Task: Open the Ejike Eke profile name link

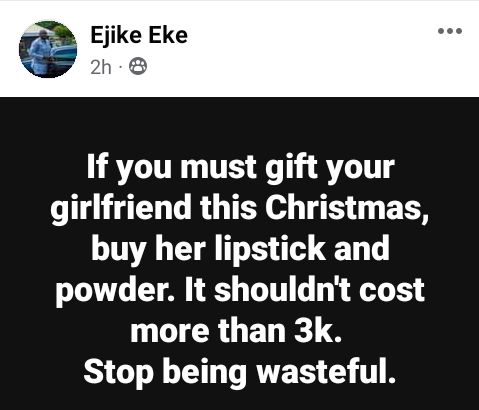Action: 139,35
